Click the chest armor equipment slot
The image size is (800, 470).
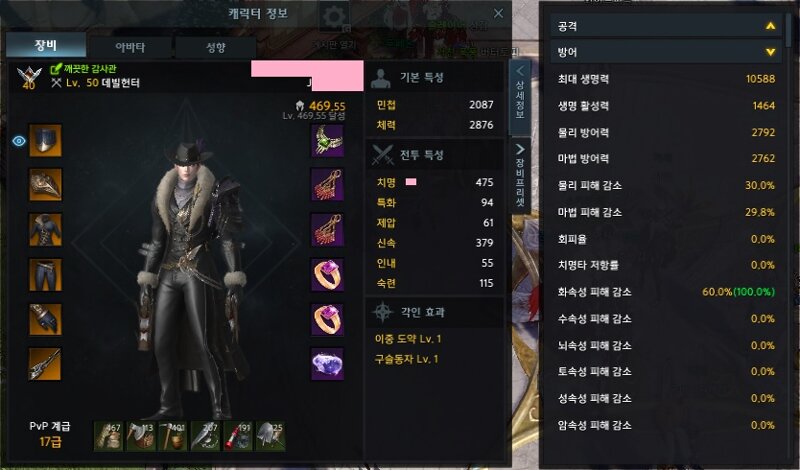45,230
